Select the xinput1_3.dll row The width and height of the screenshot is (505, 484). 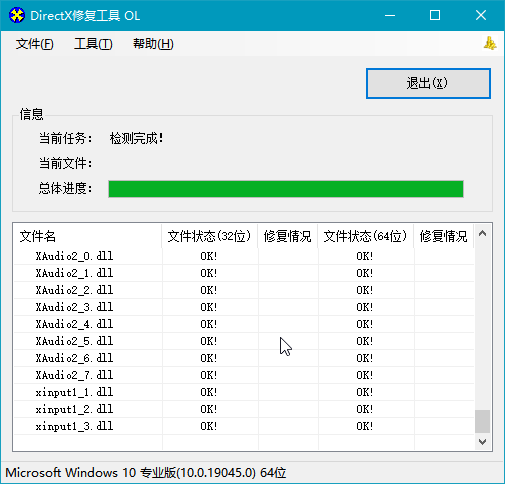pos(244,426)
